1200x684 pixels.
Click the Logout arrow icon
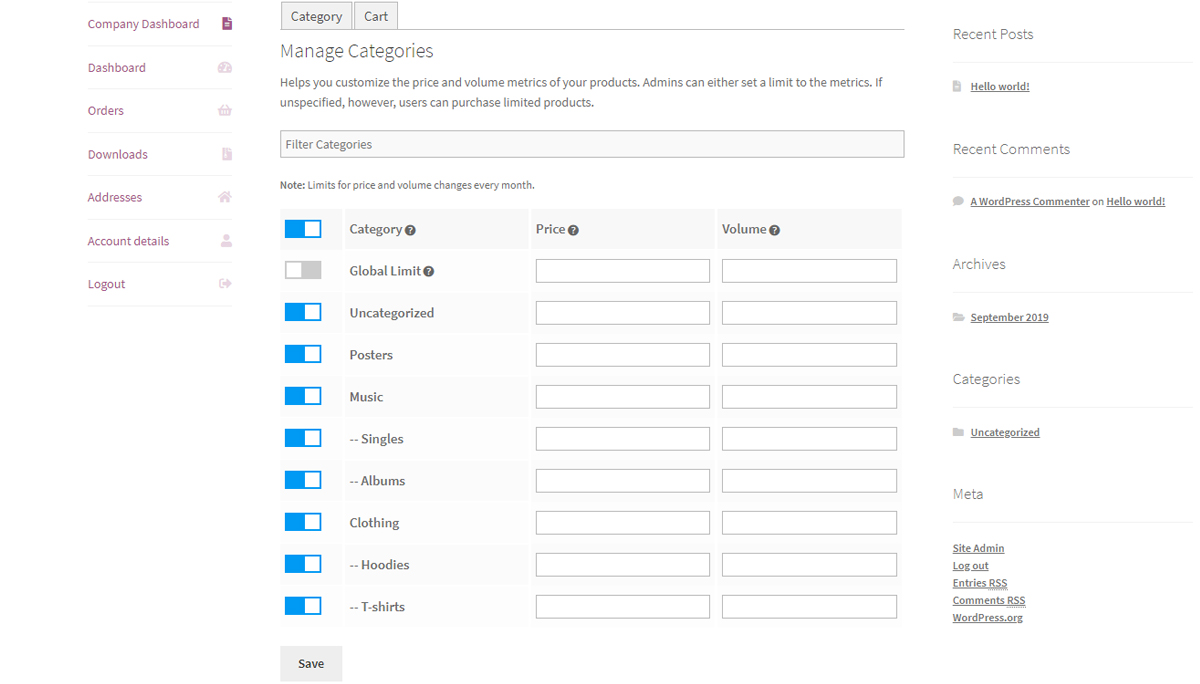(x=225, y=284)
